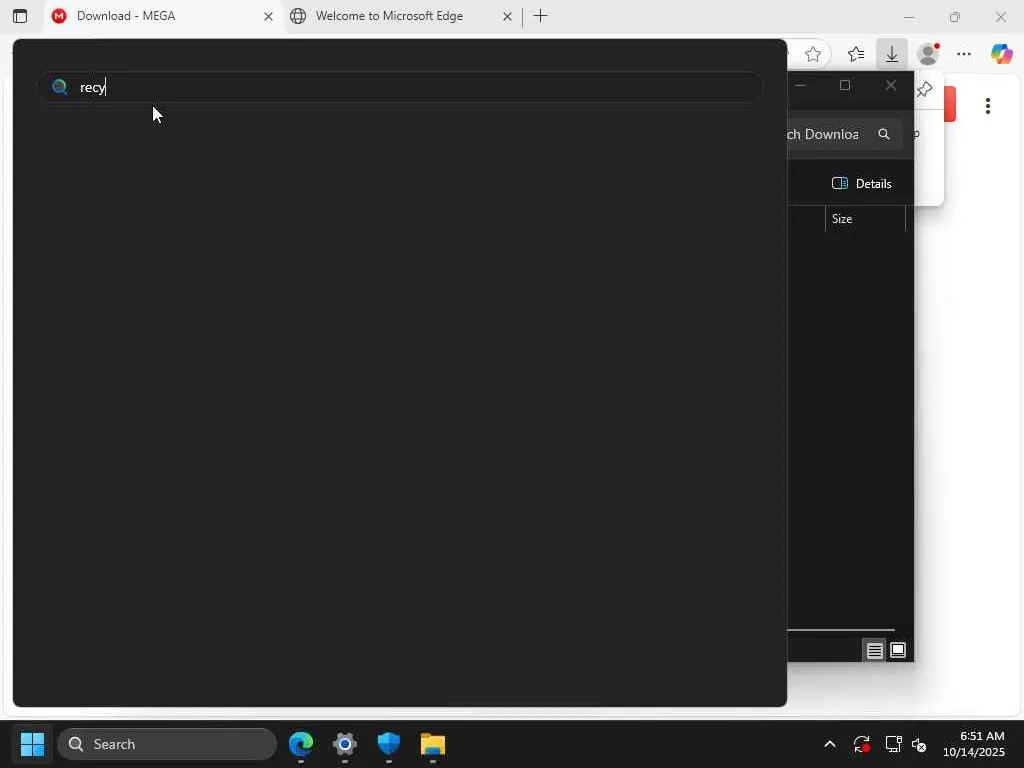Open Edge Settings and more menu
Image resolution: width=1024 pixels, height=768 pixels.
coord(964,54)
